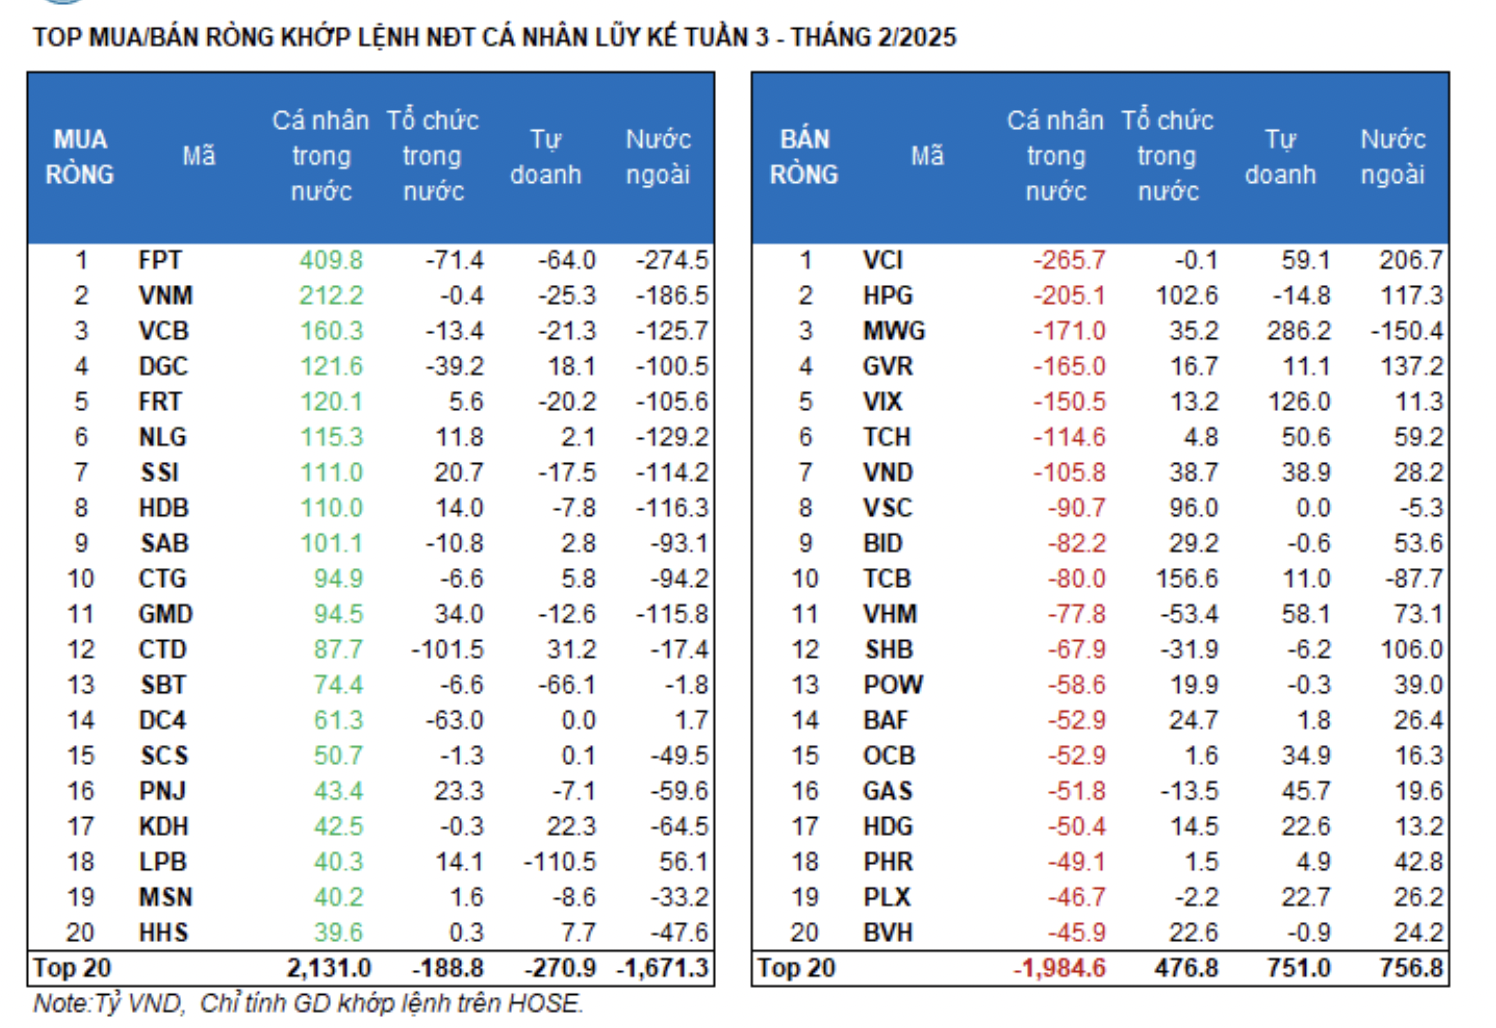
Task: Click the FPT ticker cell
Action: point(160,261)
